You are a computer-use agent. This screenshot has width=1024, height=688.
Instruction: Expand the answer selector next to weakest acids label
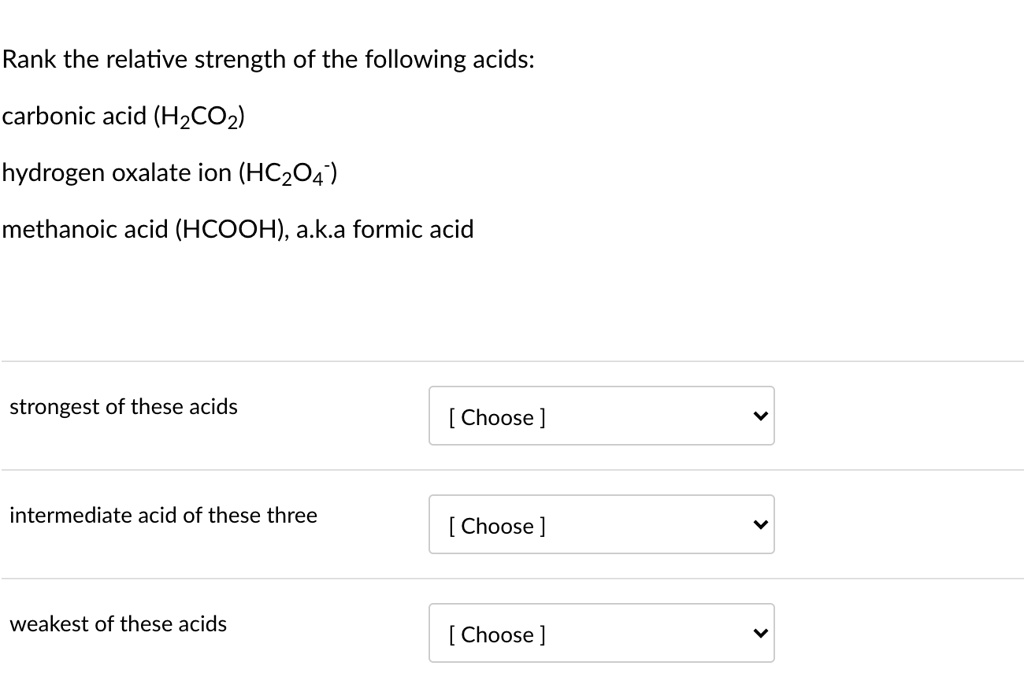[600, 631]
